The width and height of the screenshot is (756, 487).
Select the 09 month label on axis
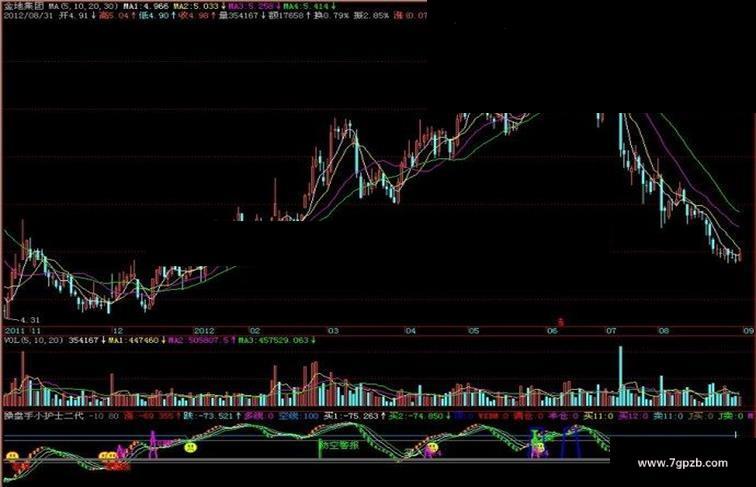[x=748, y=331]
